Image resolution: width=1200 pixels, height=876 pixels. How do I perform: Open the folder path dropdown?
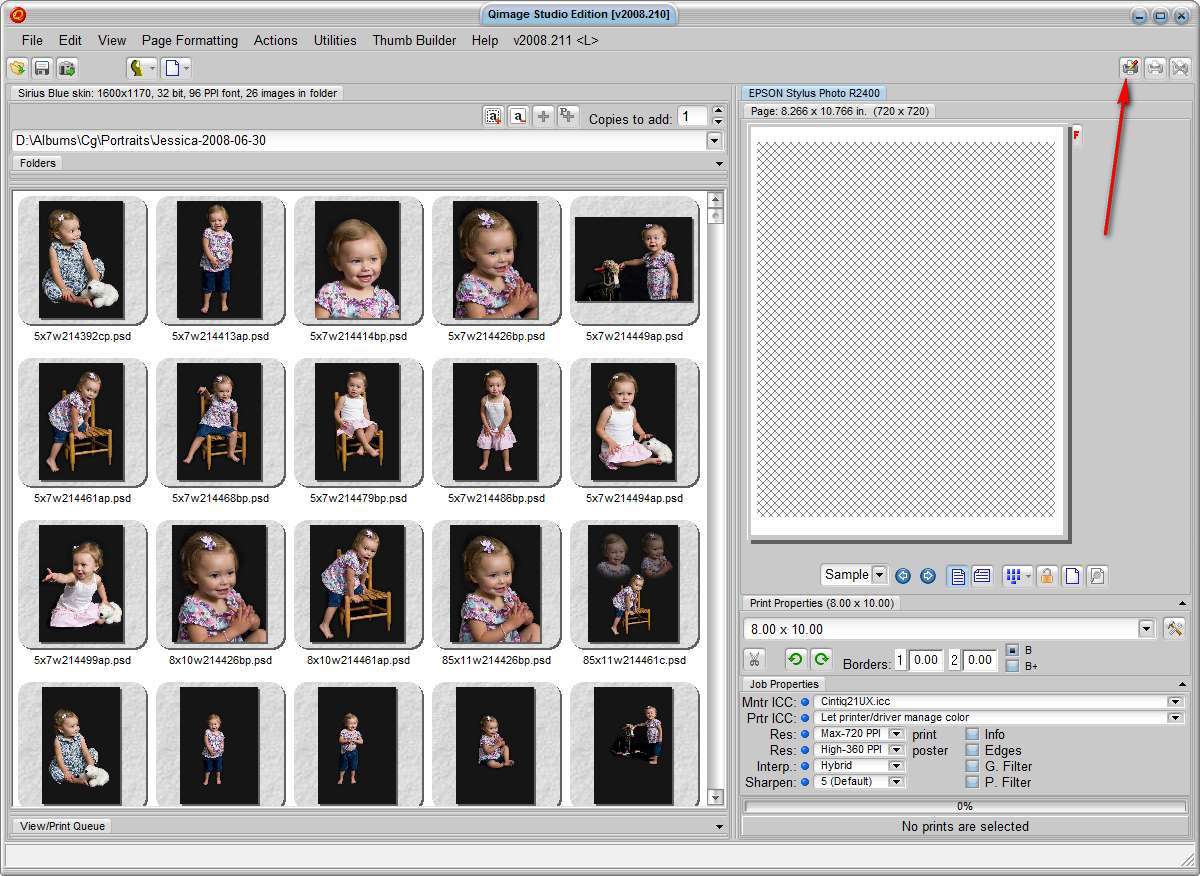[714, 141]
